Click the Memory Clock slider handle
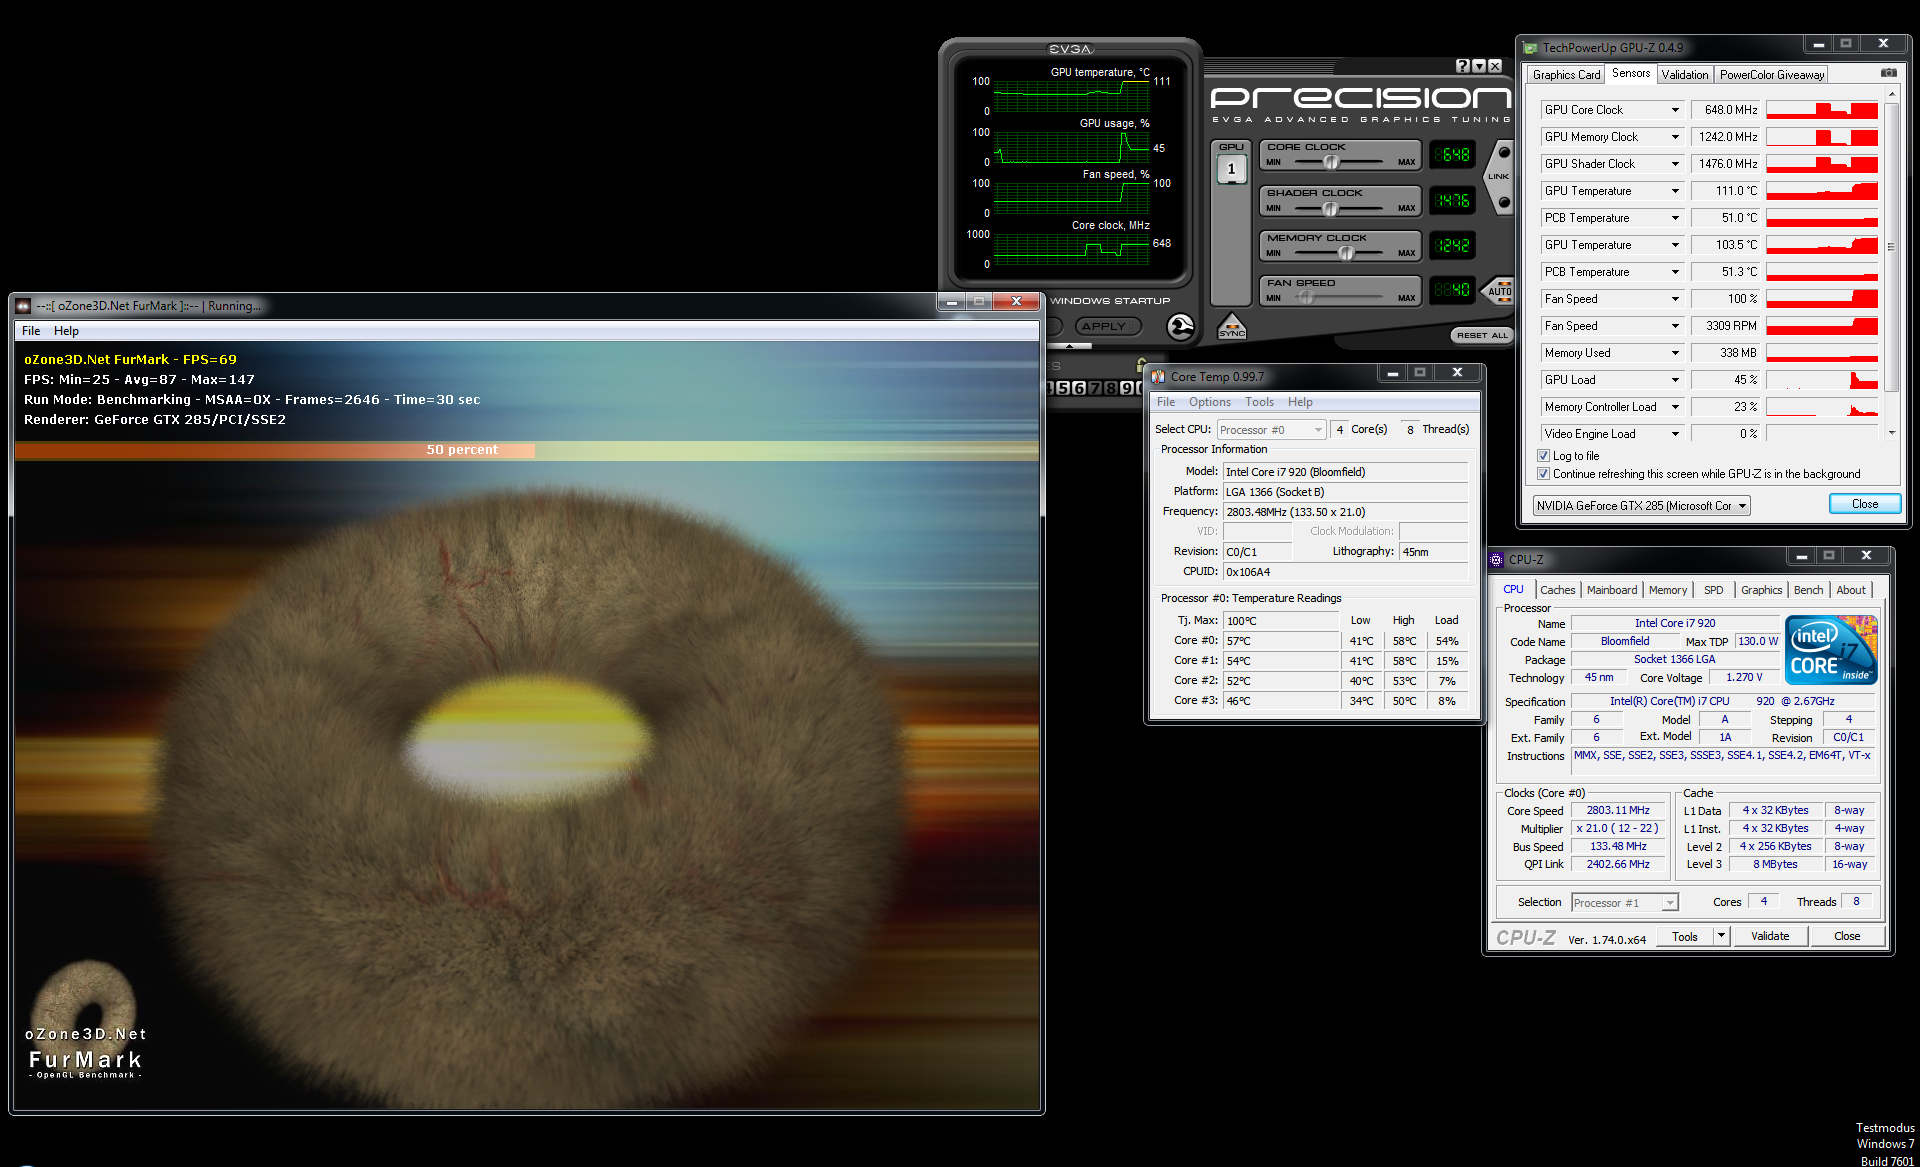 pyautogui.click(x=1346, y=253)
